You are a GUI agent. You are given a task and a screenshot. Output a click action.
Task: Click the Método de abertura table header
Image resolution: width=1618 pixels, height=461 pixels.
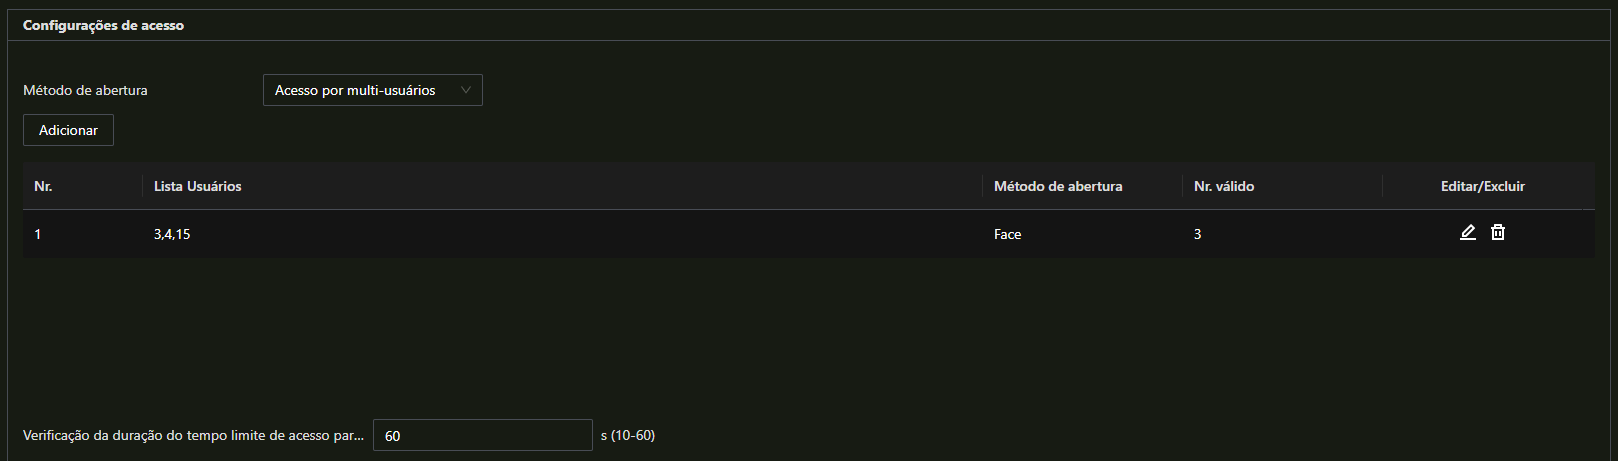[x=1058, y=186]
